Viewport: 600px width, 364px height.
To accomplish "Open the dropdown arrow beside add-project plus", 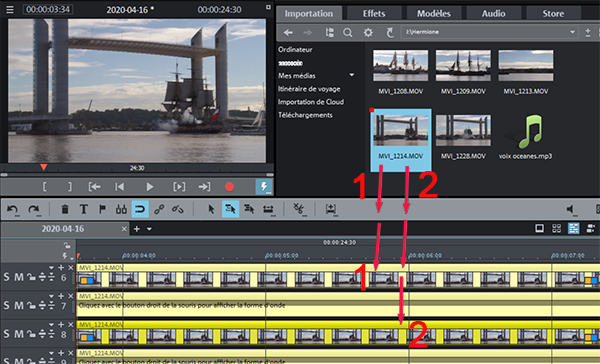I will coord(149,229).
